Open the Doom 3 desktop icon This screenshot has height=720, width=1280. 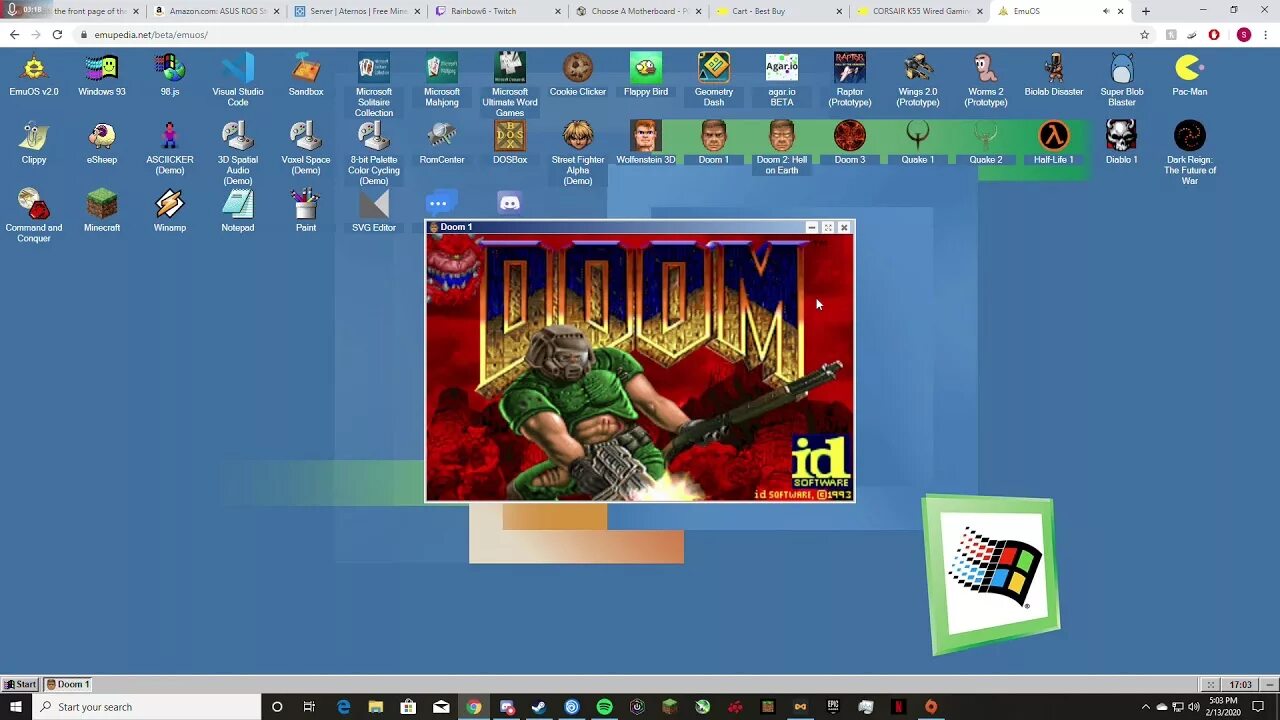(850, 143)
